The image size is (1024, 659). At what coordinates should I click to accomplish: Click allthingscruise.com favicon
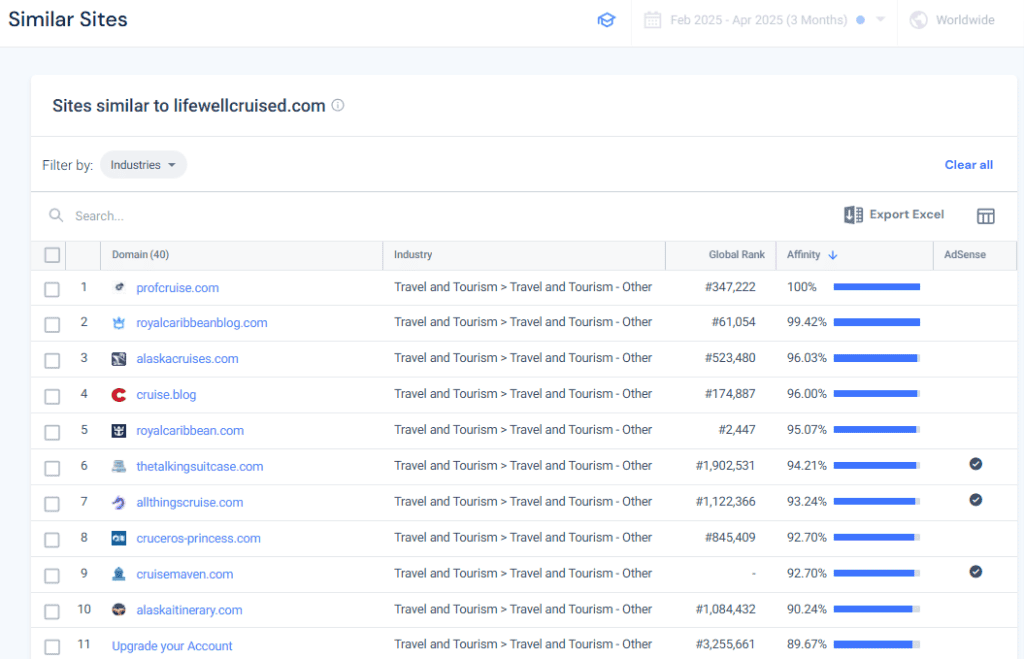tap(119, 502)
